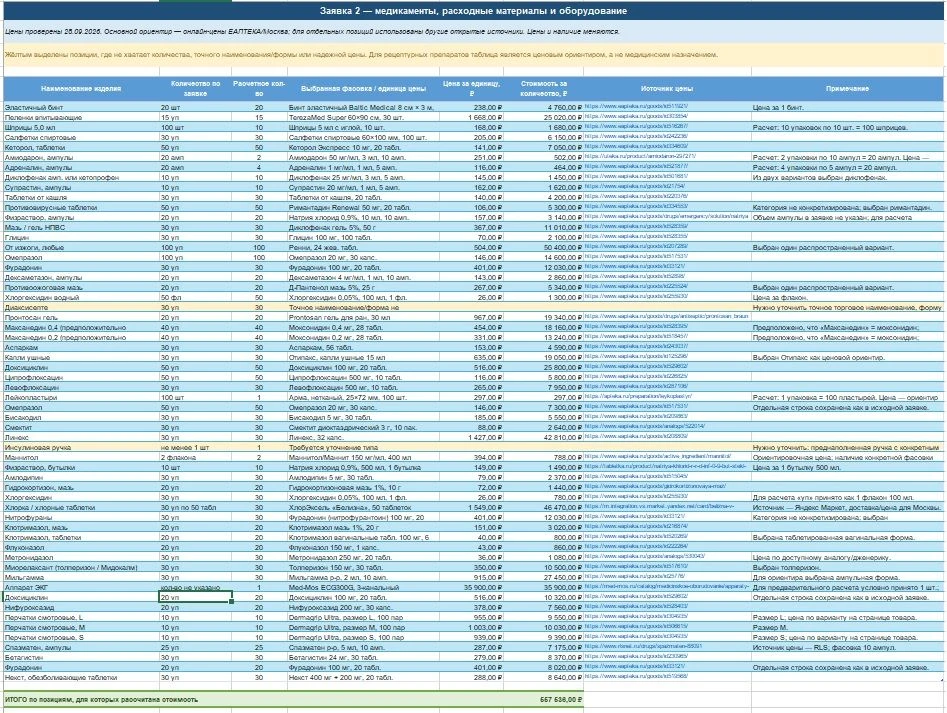The height and width of the screenshot is (713, 947).
Task: Select the 'Источник цены' column header
Action: 667,89
